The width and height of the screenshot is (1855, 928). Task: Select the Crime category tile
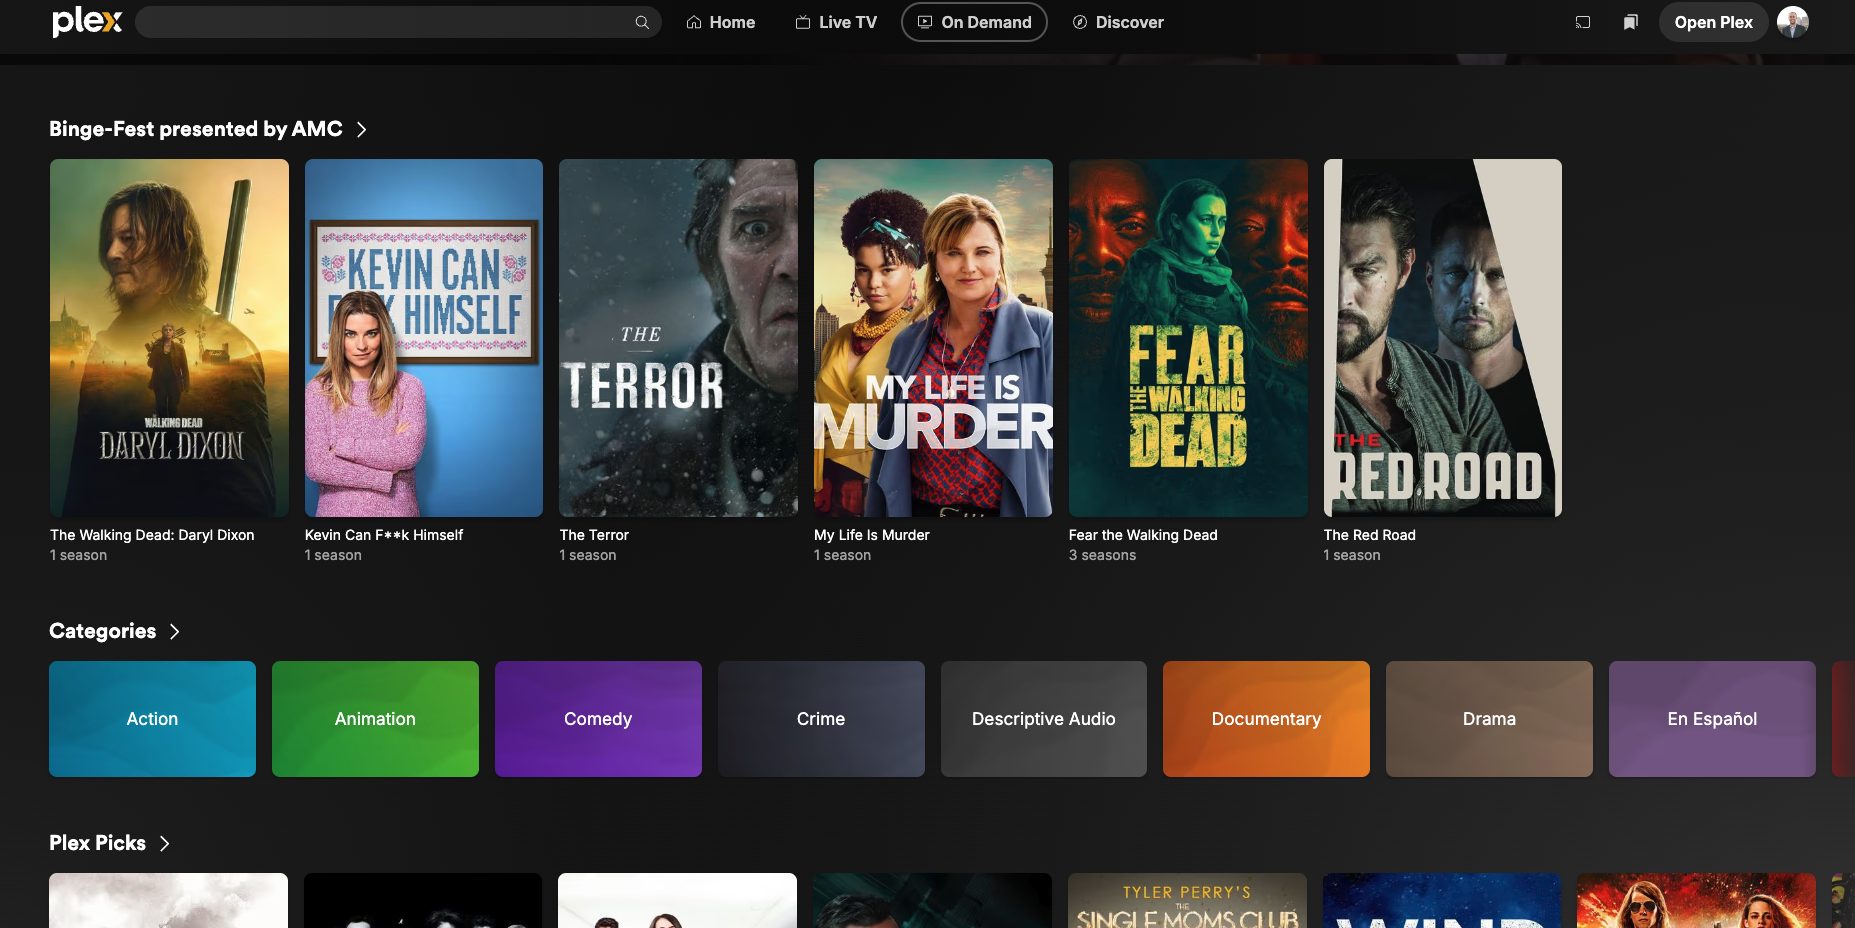(x=821, y=719)
